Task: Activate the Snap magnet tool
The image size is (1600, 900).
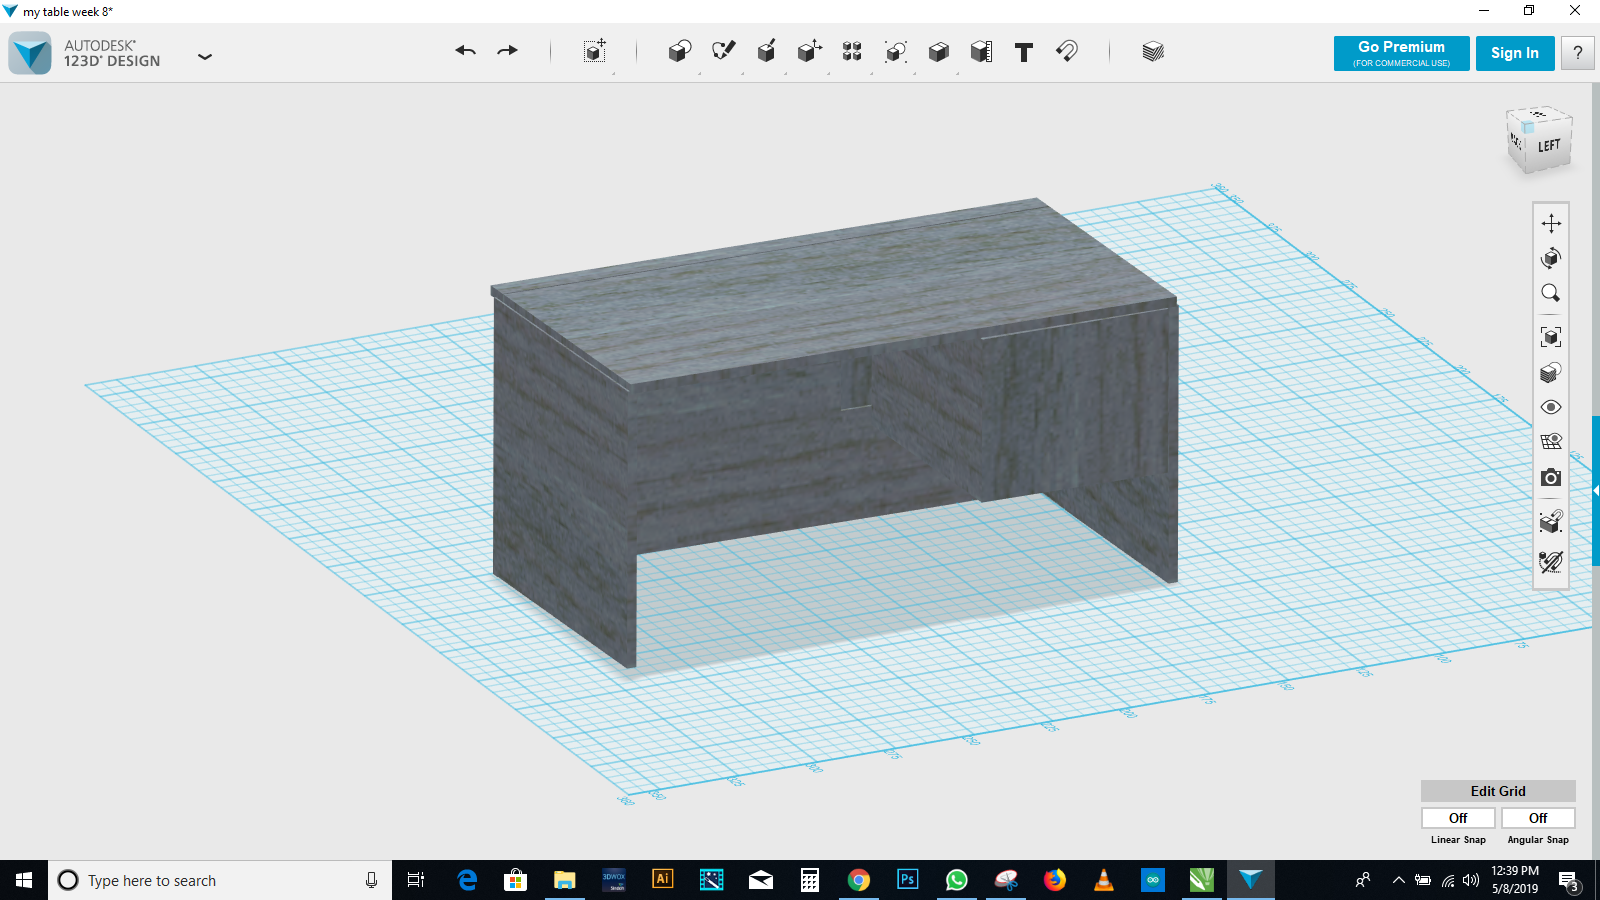Action: [1067, 51]
